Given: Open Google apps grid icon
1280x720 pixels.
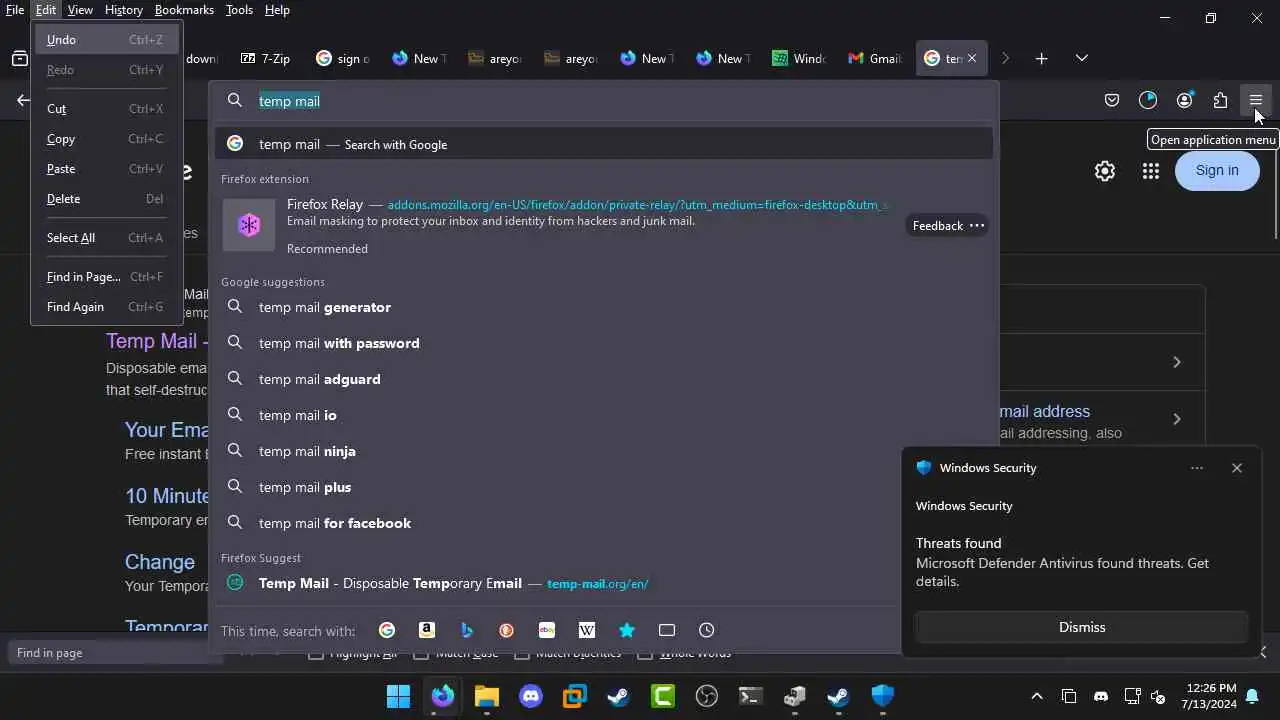Looking at the screenshot, I should pyautogui.click(x=1151, y=171).
